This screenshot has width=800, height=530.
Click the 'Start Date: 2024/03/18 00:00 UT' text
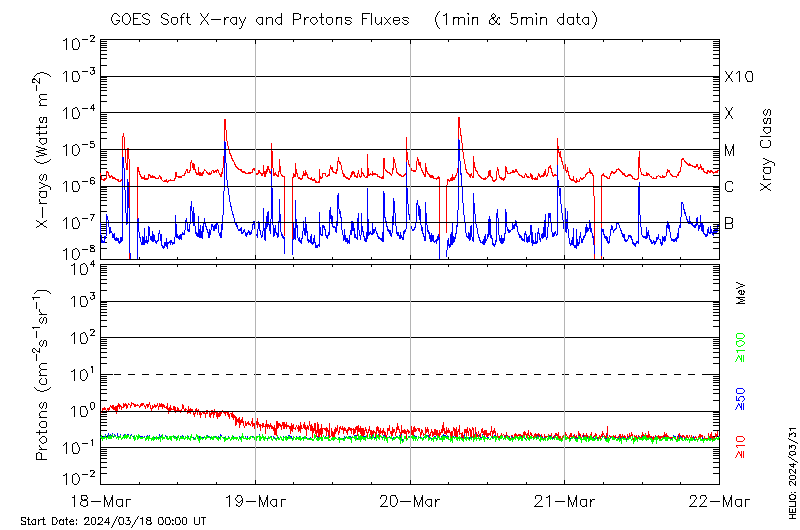pos(112,521)
